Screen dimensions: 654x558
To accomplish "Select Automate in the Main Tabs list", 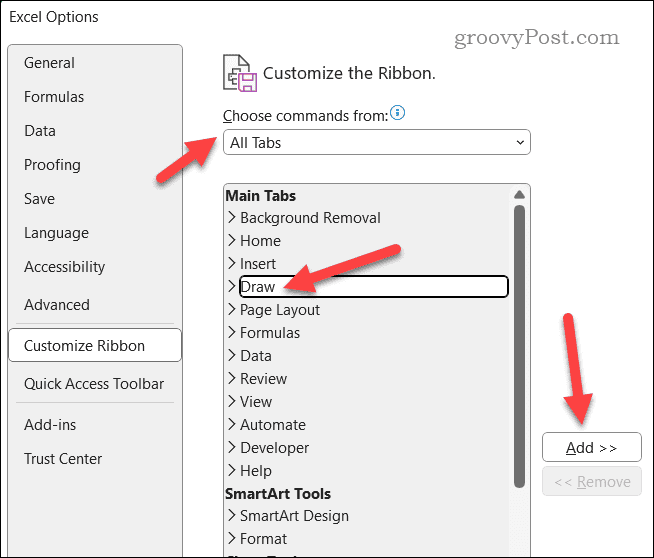I will pyautogui.click(x=273, y=425).
